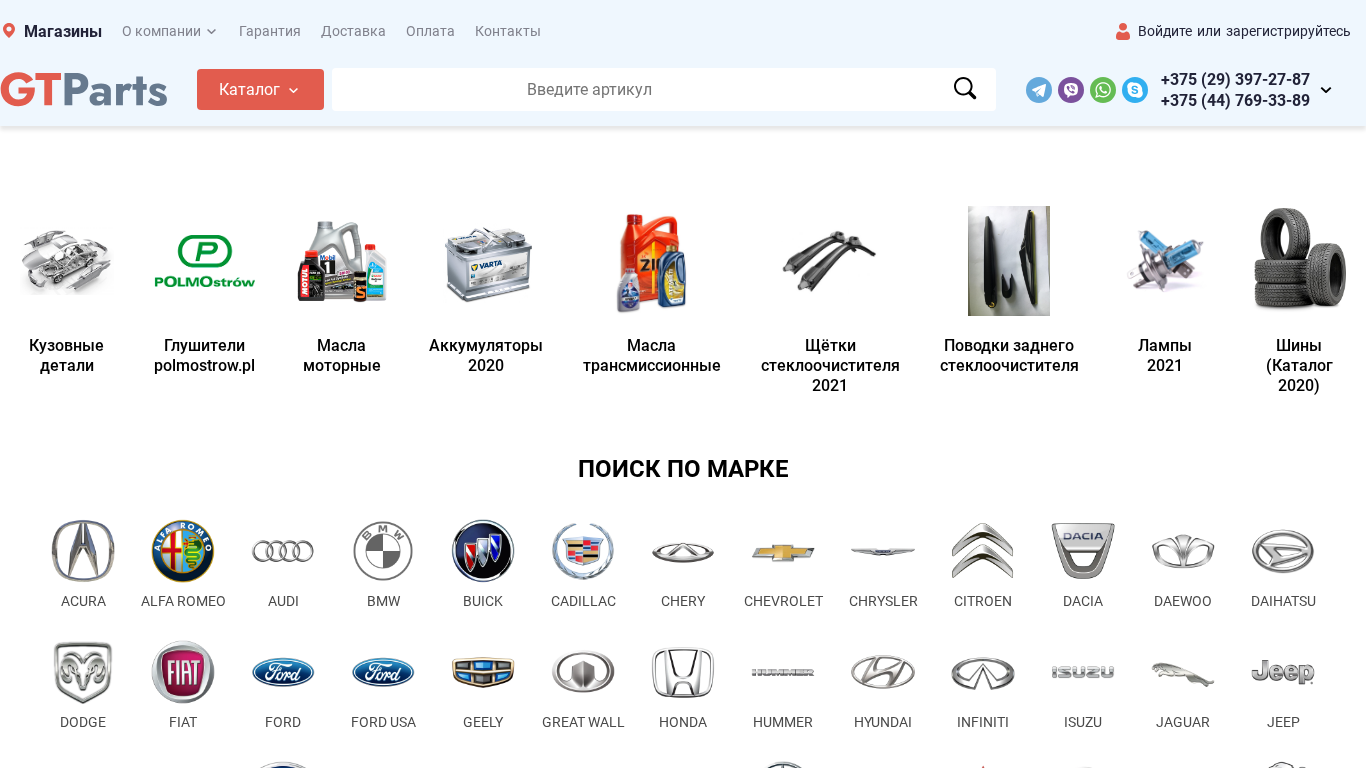The width and height of the screenshot is (1366, 768).
Task: Open the Оплата menu item
Action: click(430, 31)
